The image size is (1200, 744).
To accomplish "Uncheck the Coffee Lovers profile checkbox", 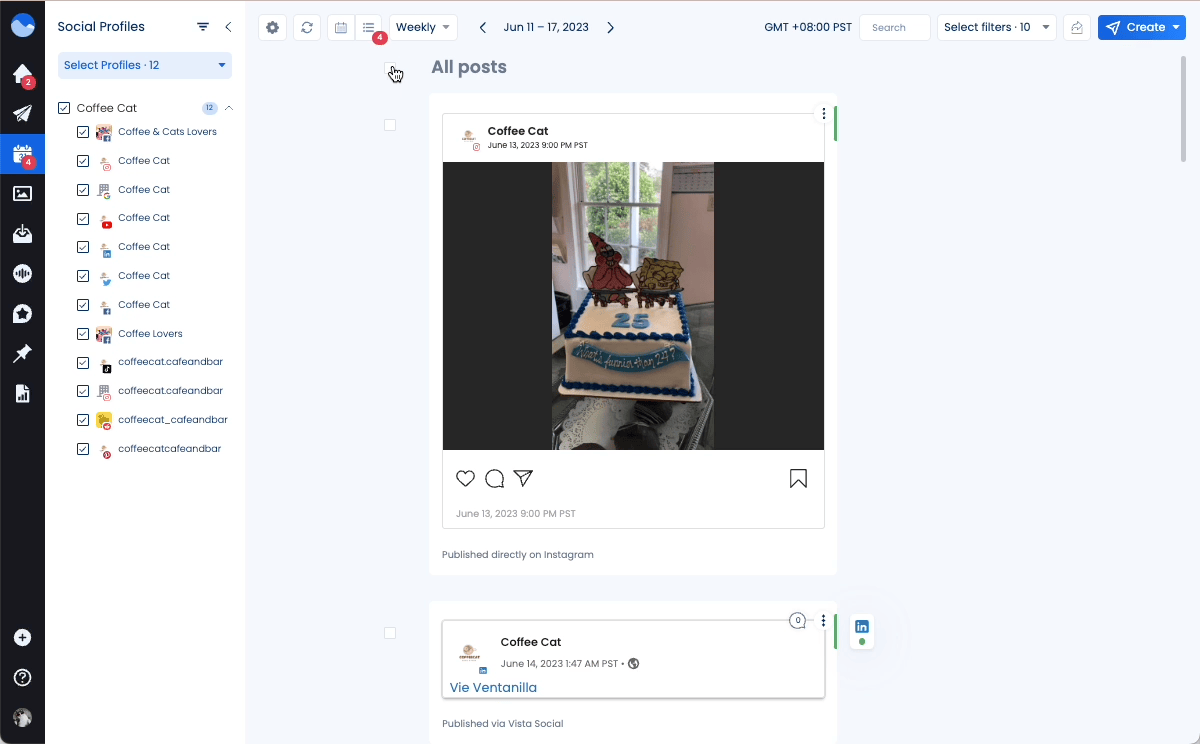I will [x=83, y=334].
